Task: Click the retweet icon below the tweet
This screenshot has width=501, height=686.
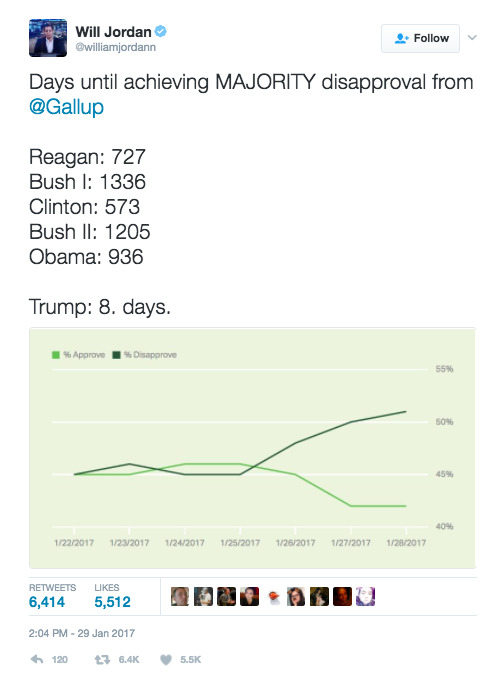Action: pyautogui.click(x=102, y=659)
